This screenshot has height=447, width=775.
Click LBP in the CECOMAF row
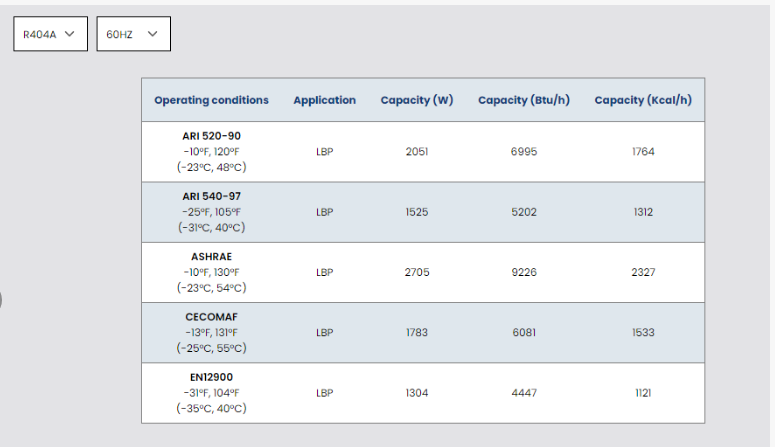click(325, 333)
